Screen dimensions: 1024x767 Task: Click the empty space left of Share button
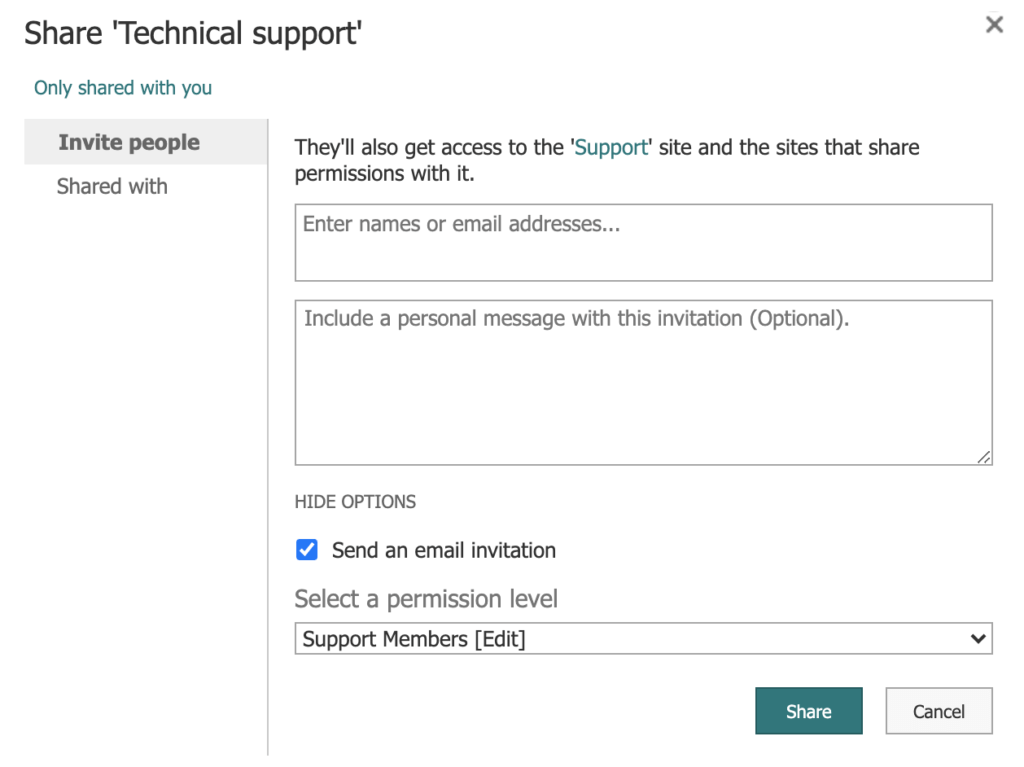(x=520, y=711)
